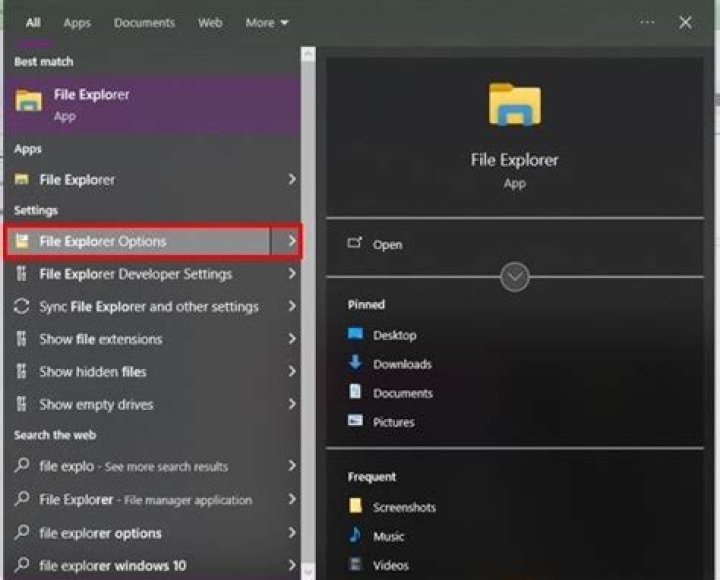Click the Show file extensions settings icon

pyautogui.click(x=22, y=338)
